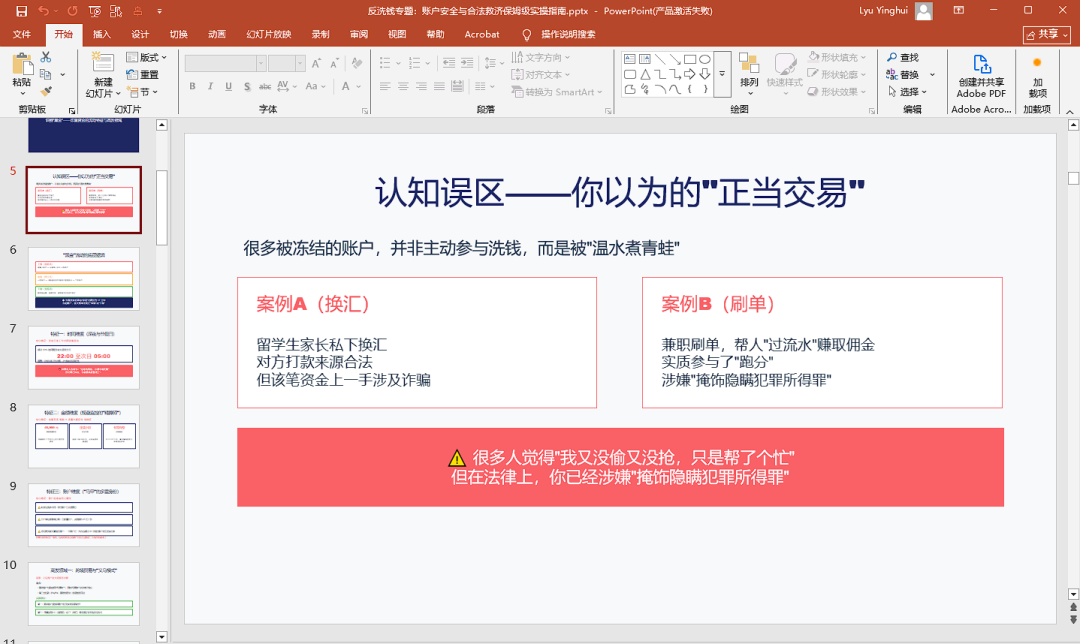The width and height of the screenshot is (1080, 644).
Task: Switch to the 幻灯片放映 Slide Show tab
Action: [269, 34]
